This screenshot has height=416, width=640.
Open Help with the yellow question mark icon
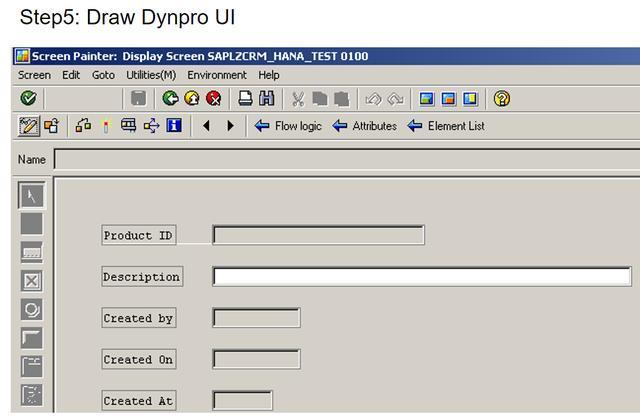tap(502, 99)
